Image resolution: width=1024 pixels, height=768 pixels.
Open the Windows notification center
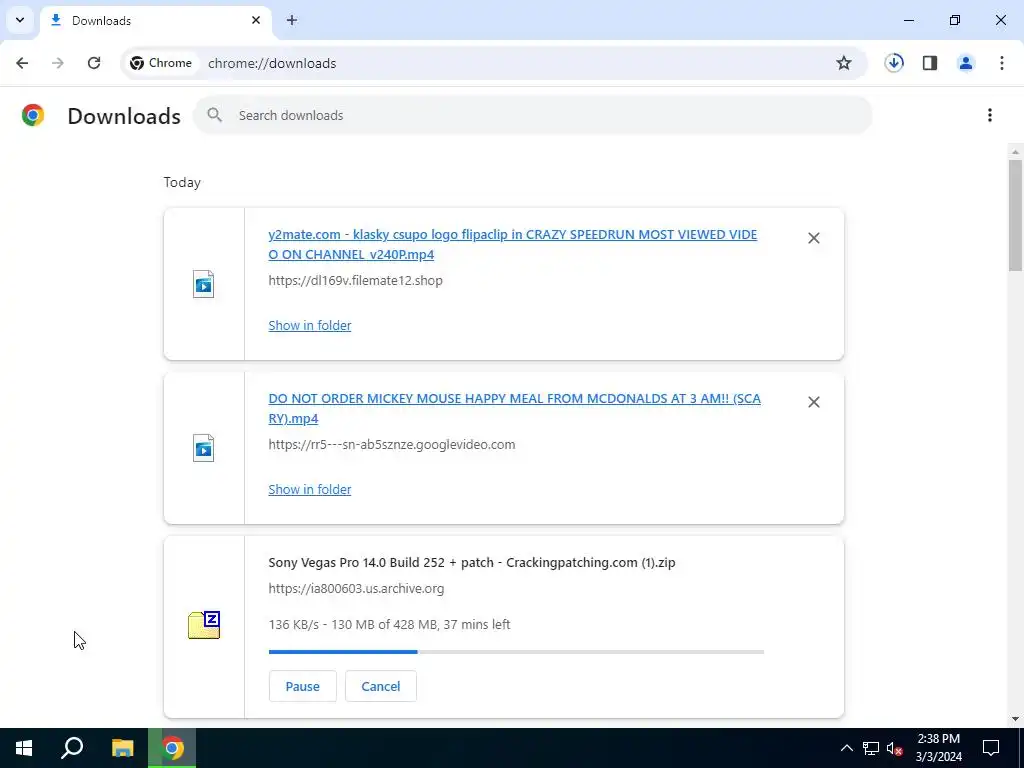click(991, 748)
